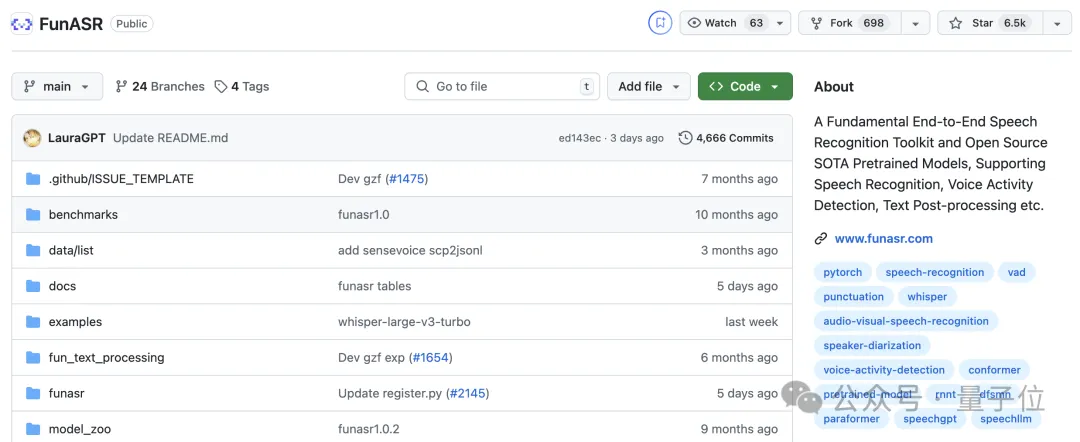Open the green Code dropdown button
This screenshot has height=442, width=1080.
click(745, 86)
